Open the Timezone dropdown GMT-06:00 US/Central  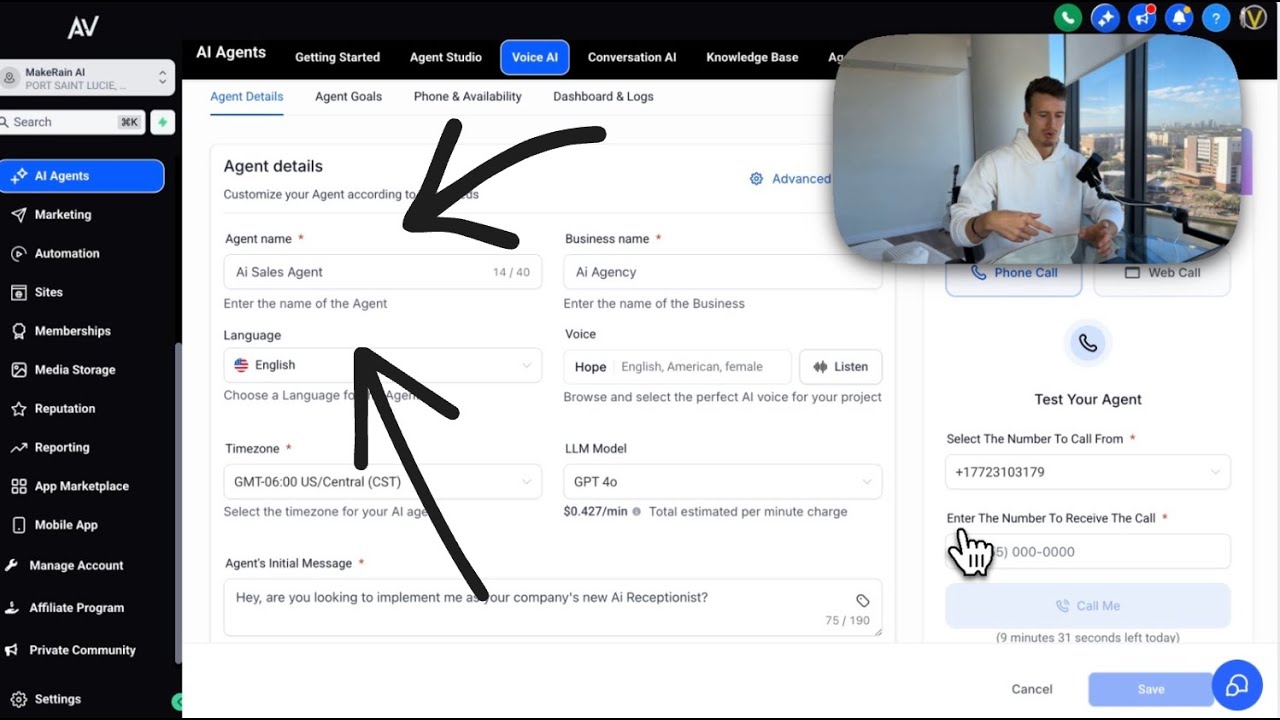tap(383, 482)
